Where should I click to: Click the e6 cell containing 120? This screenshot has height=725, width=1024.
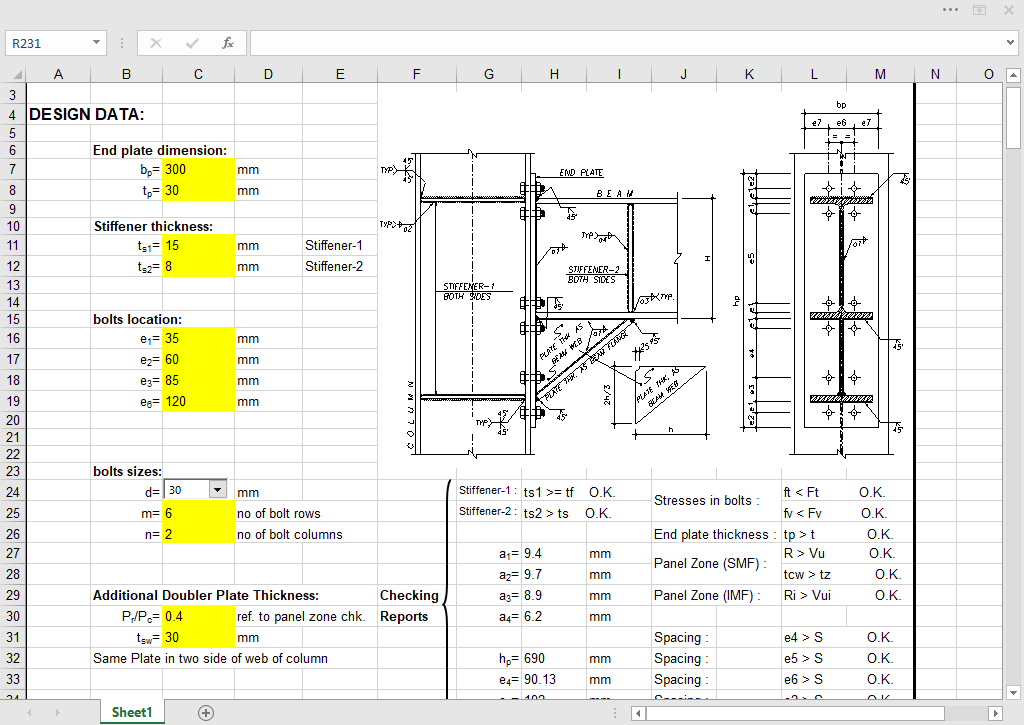point(198,401)
